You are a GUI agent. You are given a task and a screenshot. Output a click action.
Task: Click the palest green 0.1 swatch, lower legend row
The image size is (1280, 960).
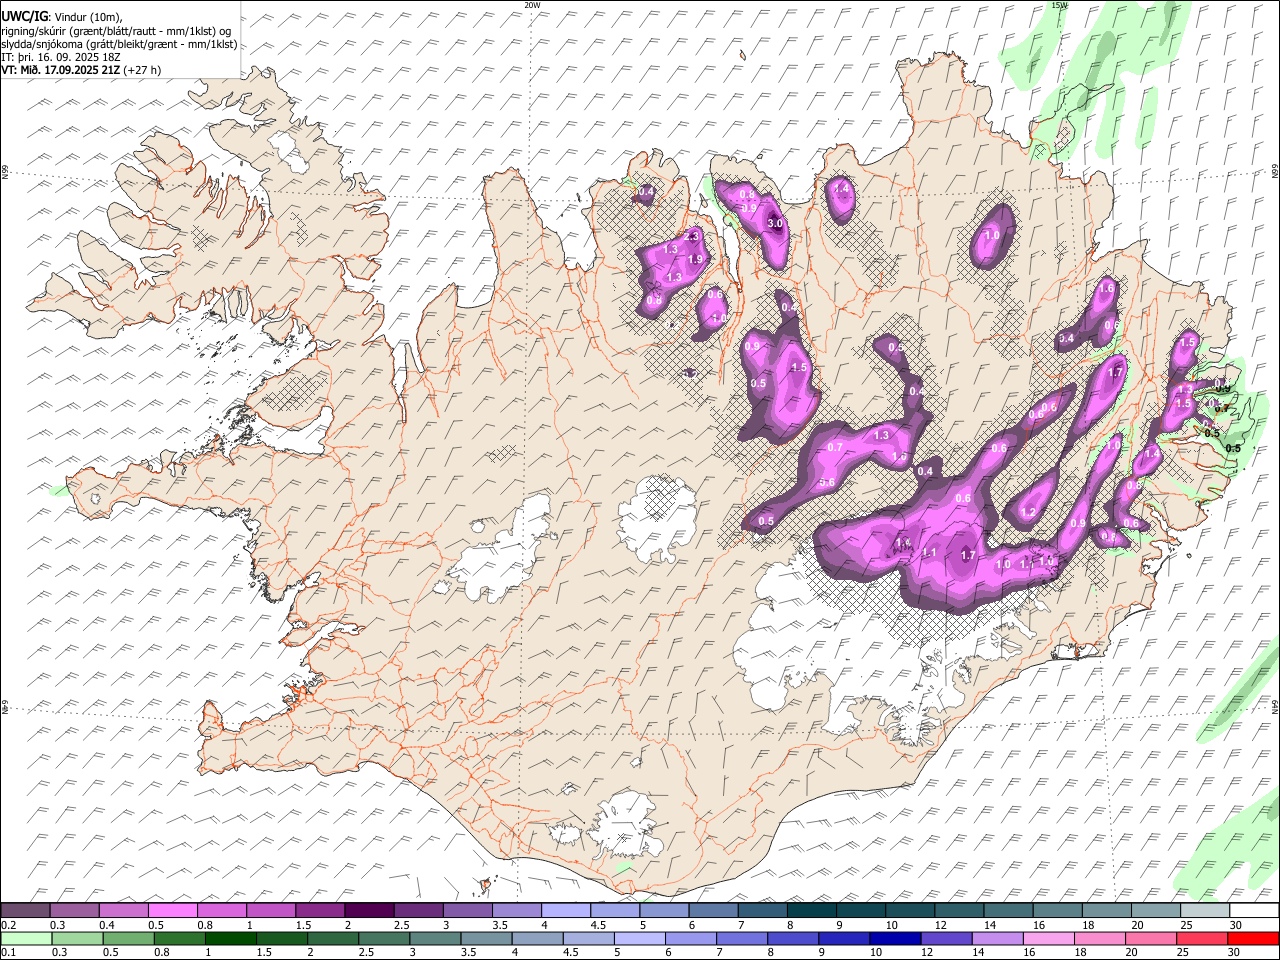click(26, 939)
